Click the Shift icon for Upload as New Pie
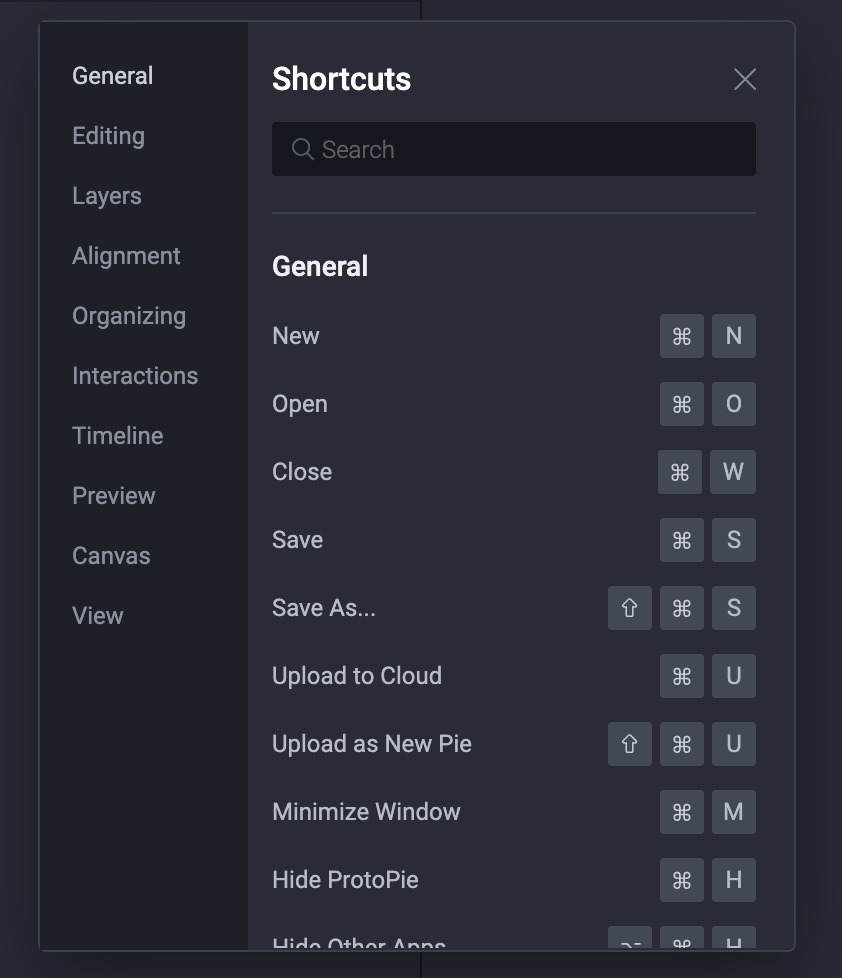 tap(630, 744)
